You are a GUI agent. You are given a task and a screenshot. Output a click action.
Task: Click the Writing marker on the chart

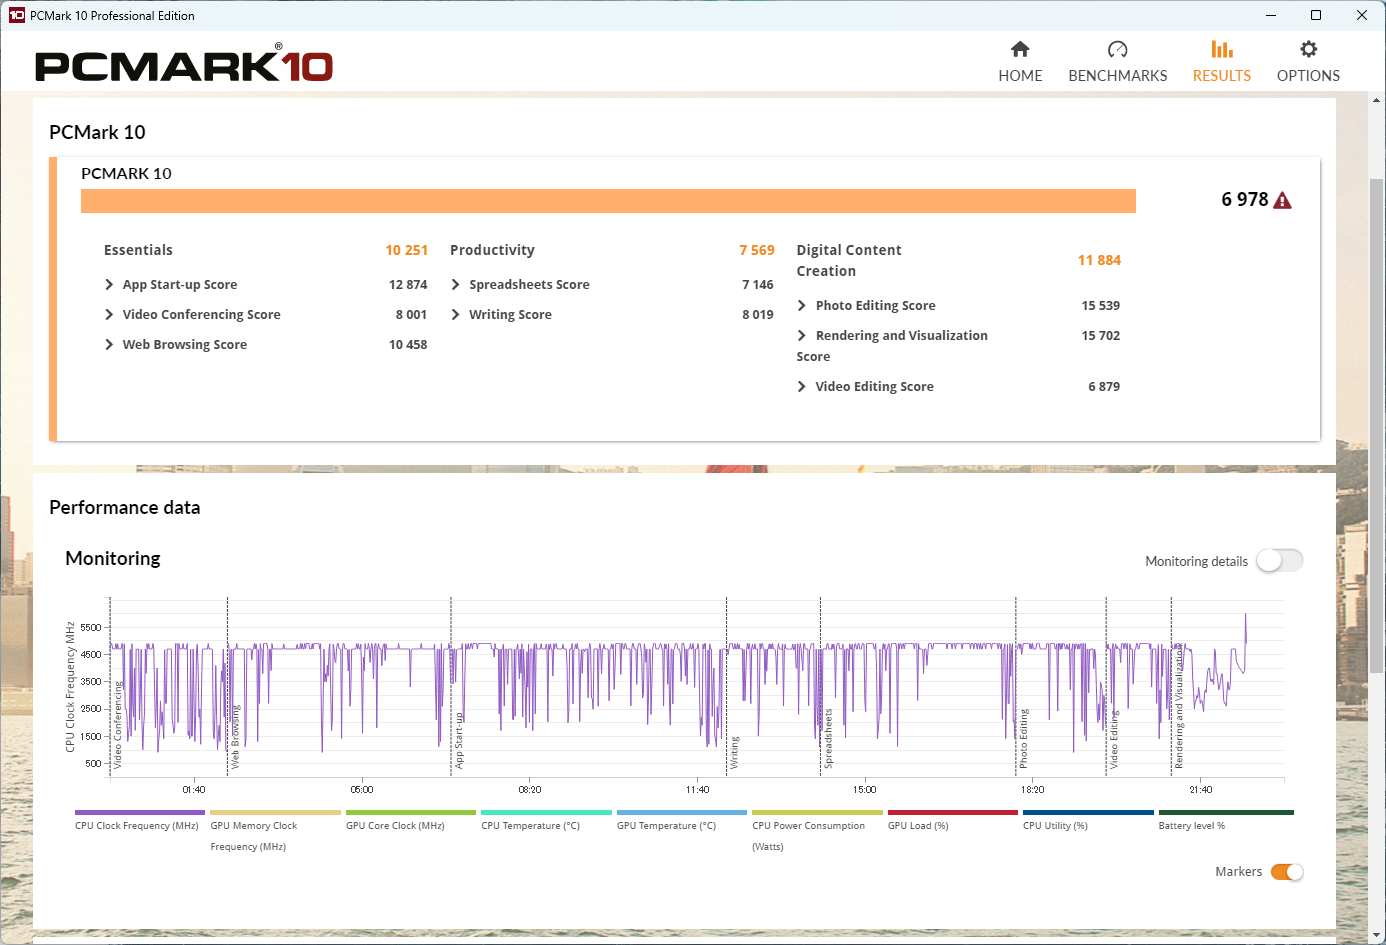pyautogui.click(x=734, y=752)
